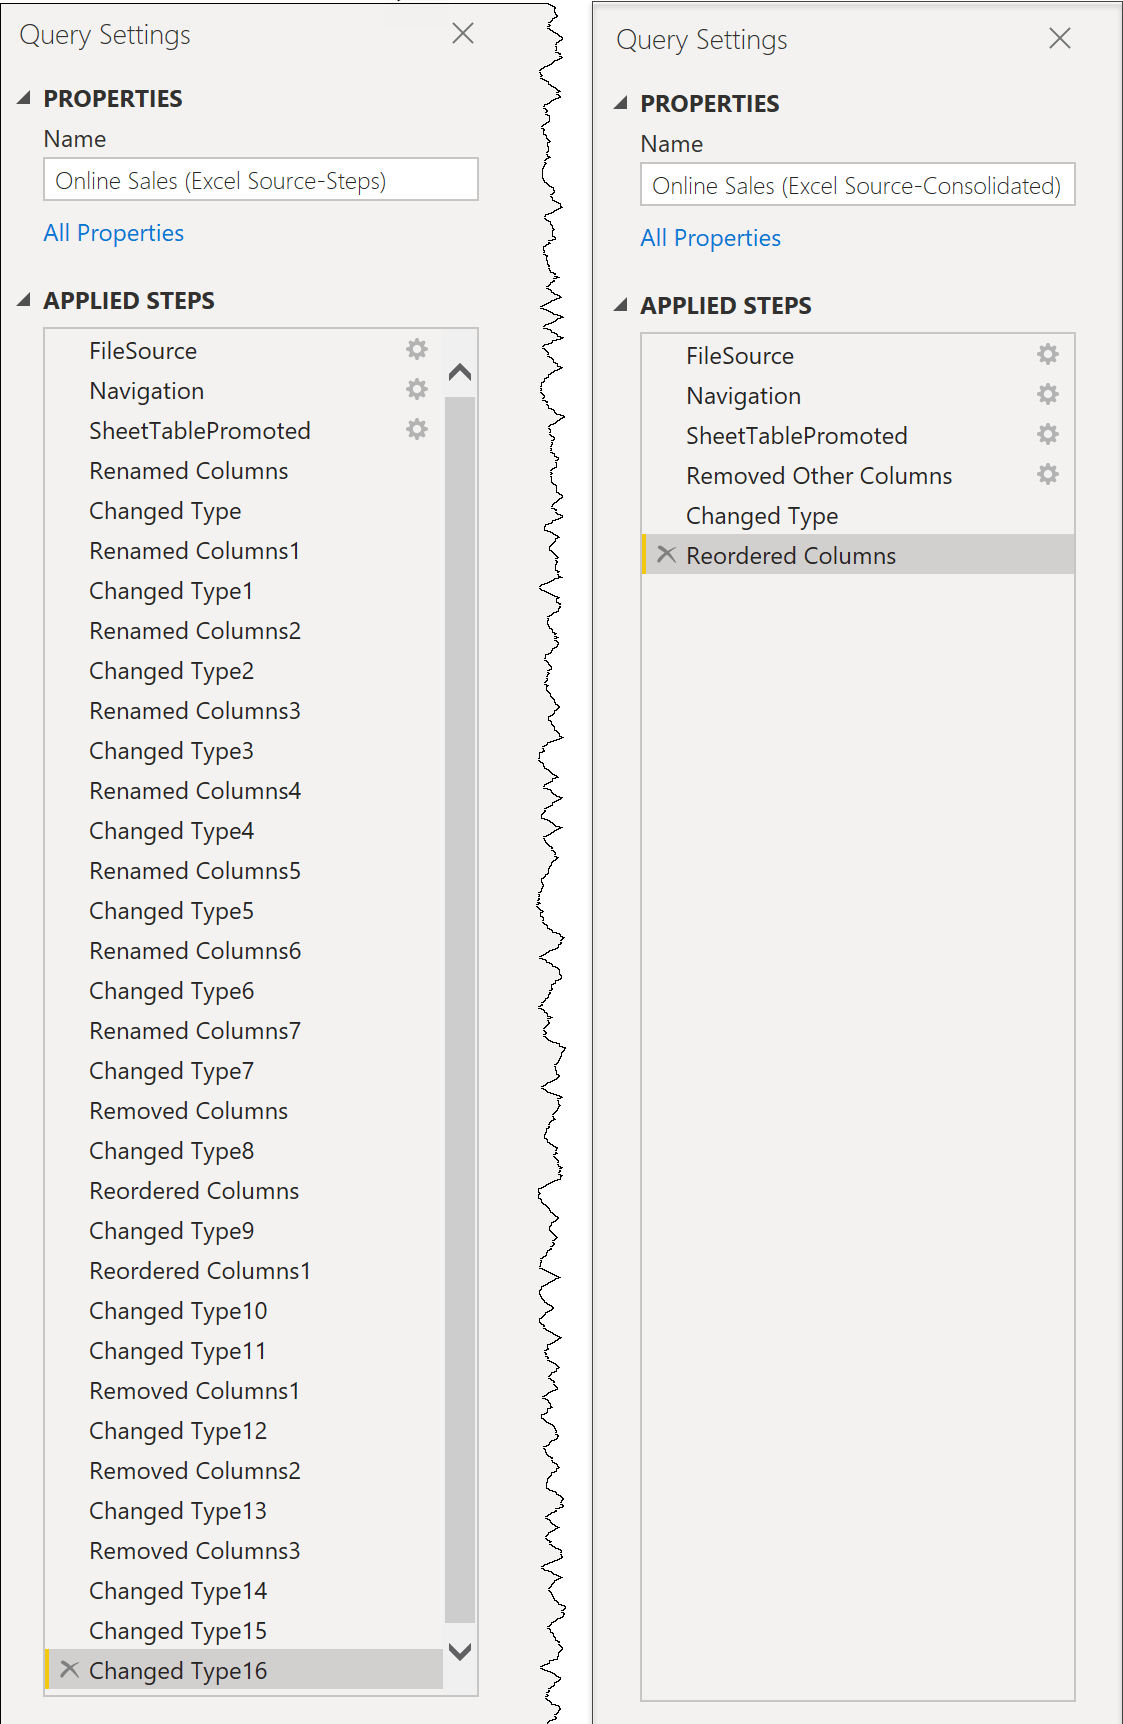Select 'Changed Type' step in Steps panel
This screenshot has height=1724, width=1123.
pyautogui.click(x=243, y=511)
